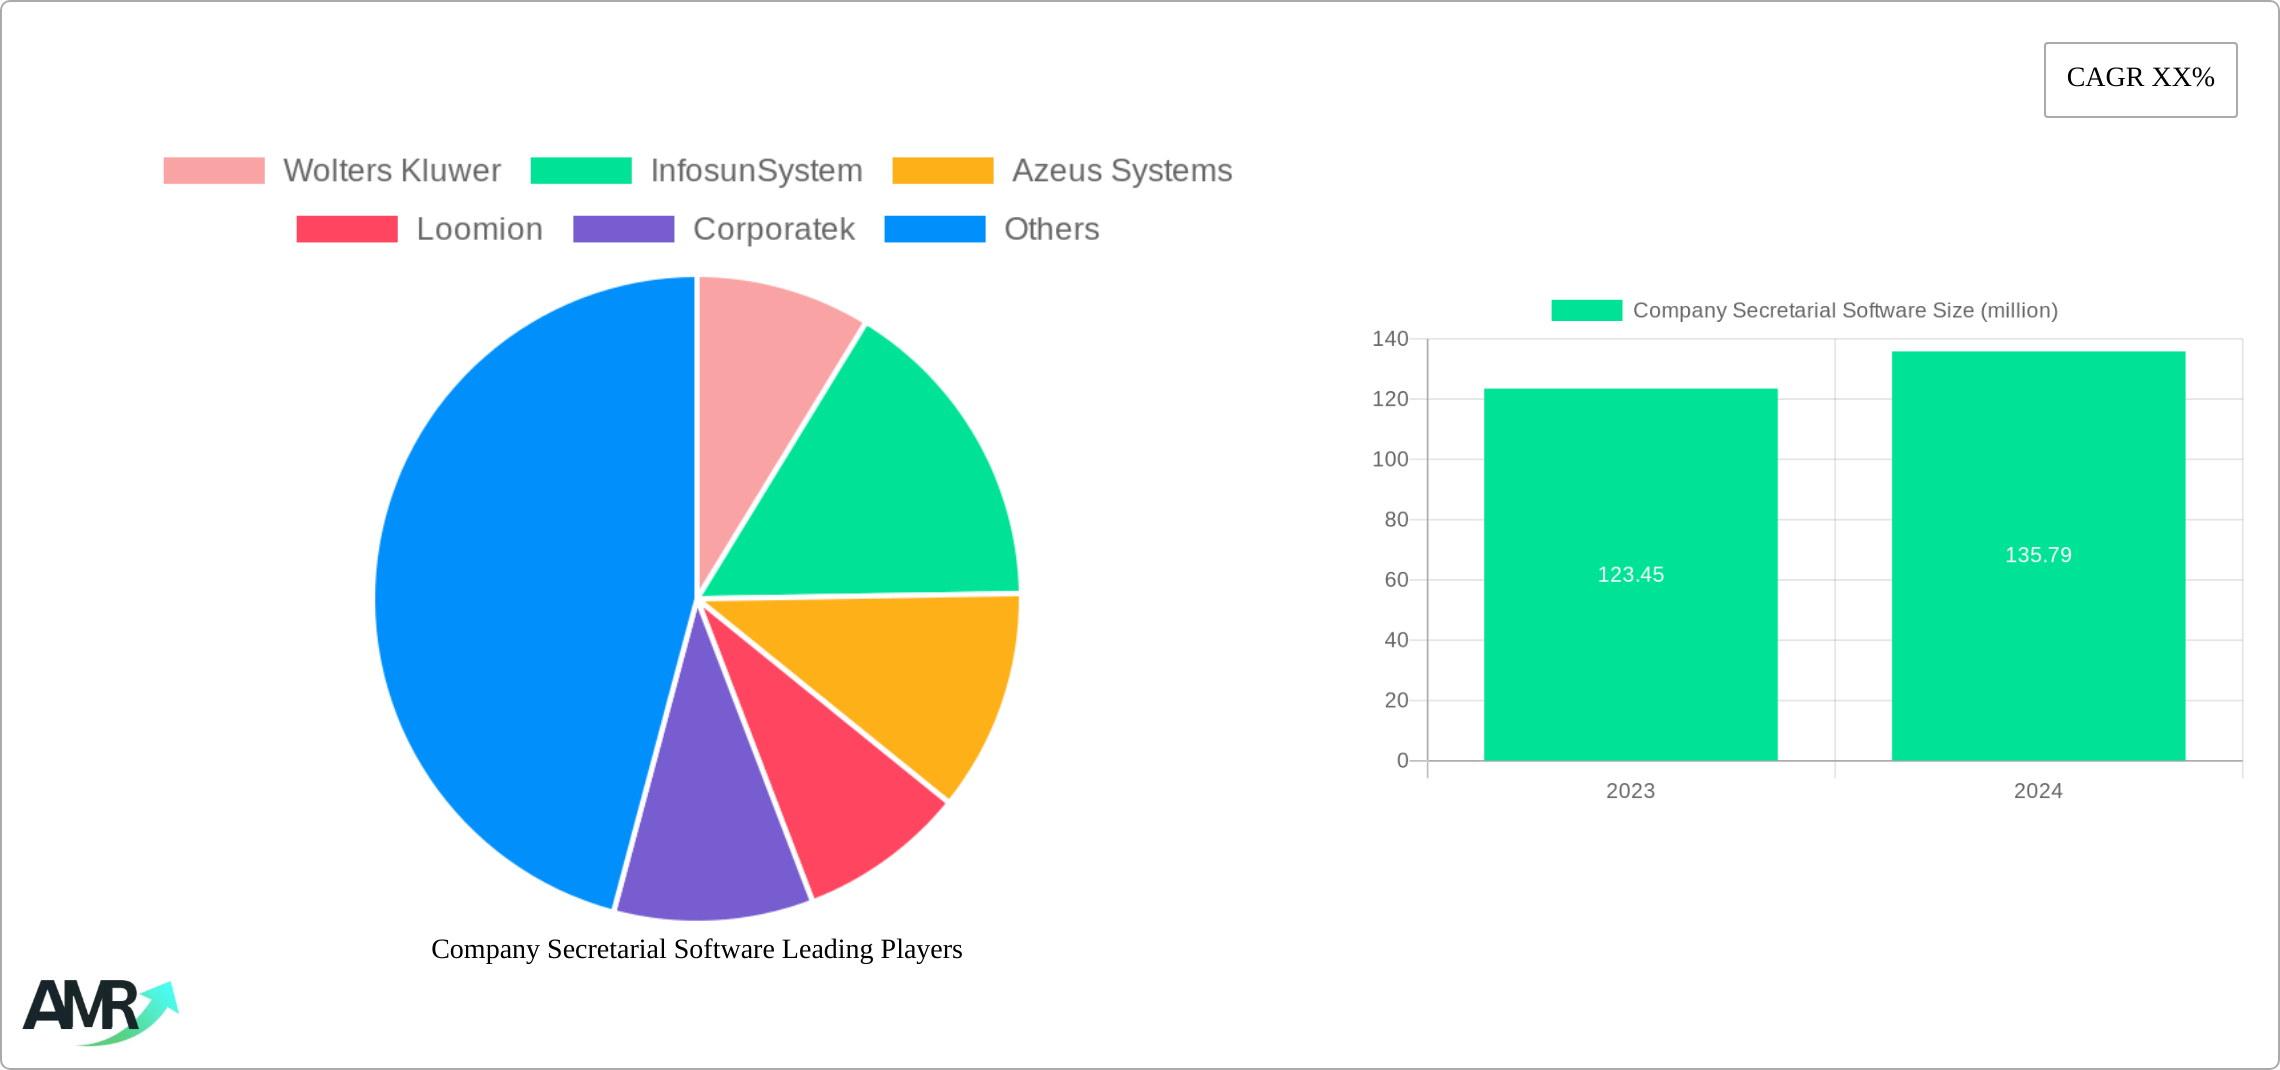Expand the InfosunSystem legend item
Viewport: 2280px width, 1070px height.
(757, 170)
